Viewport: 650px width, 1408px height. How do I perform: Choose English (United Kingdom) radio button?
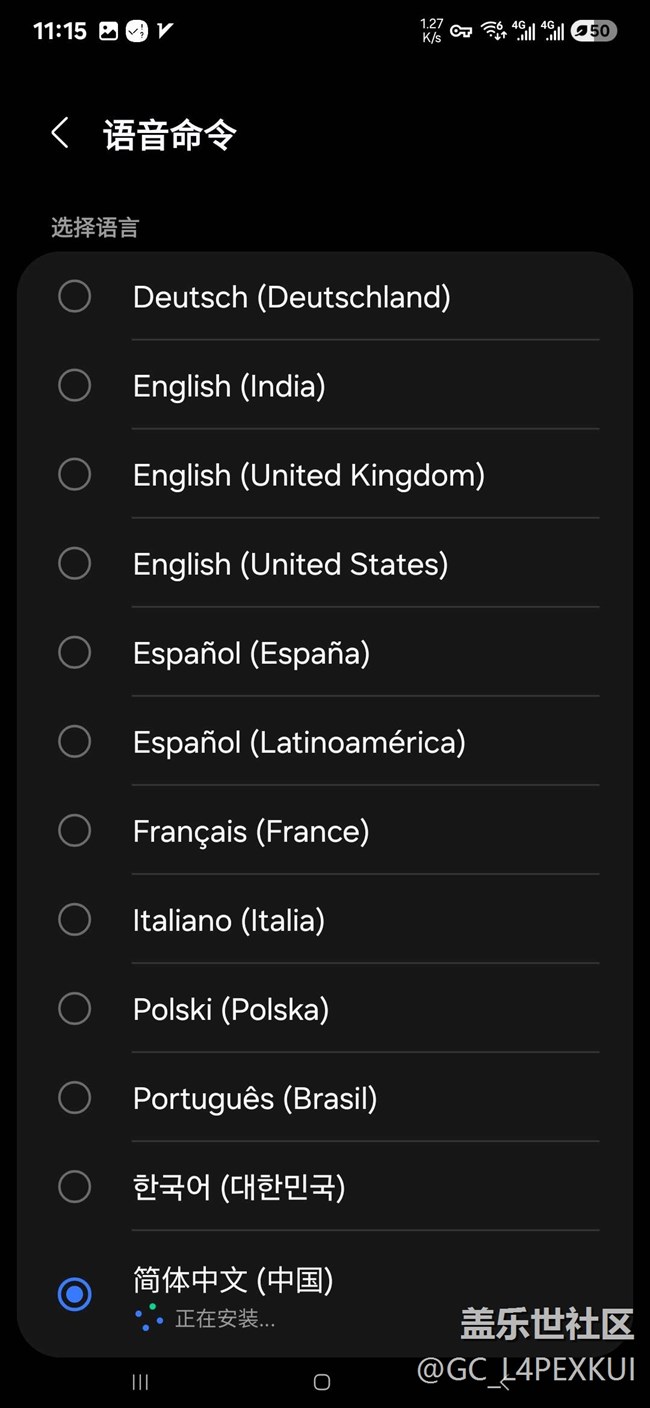click(x=75, y=474)
